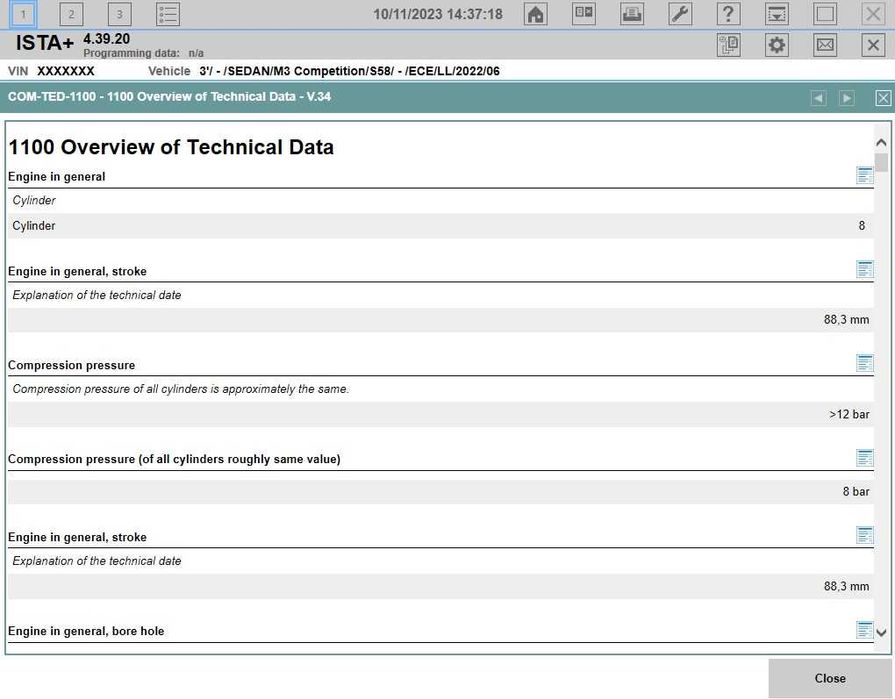Open the settings gear icon
This screenshot has width=895, height=699.
(777, 45)
